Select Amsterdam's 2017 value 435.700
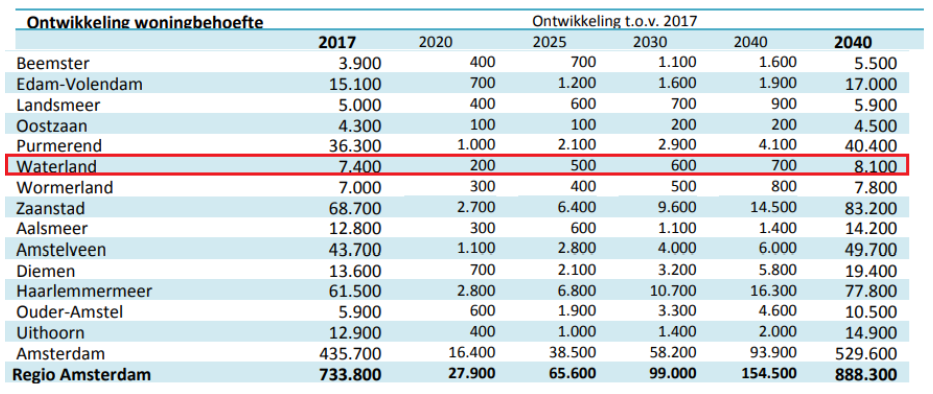 (346, 354)
